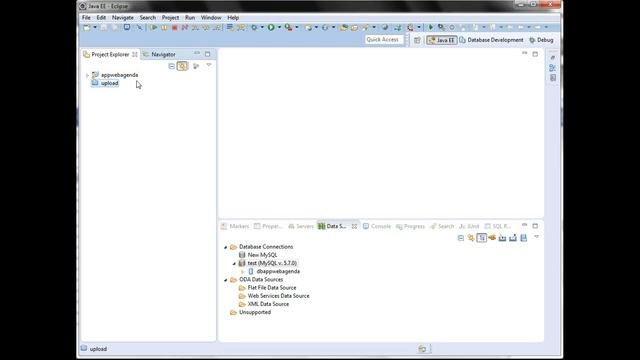Select the appwebagenda project
This screenshot has width=640, height=360.
(x=119, y=75)
